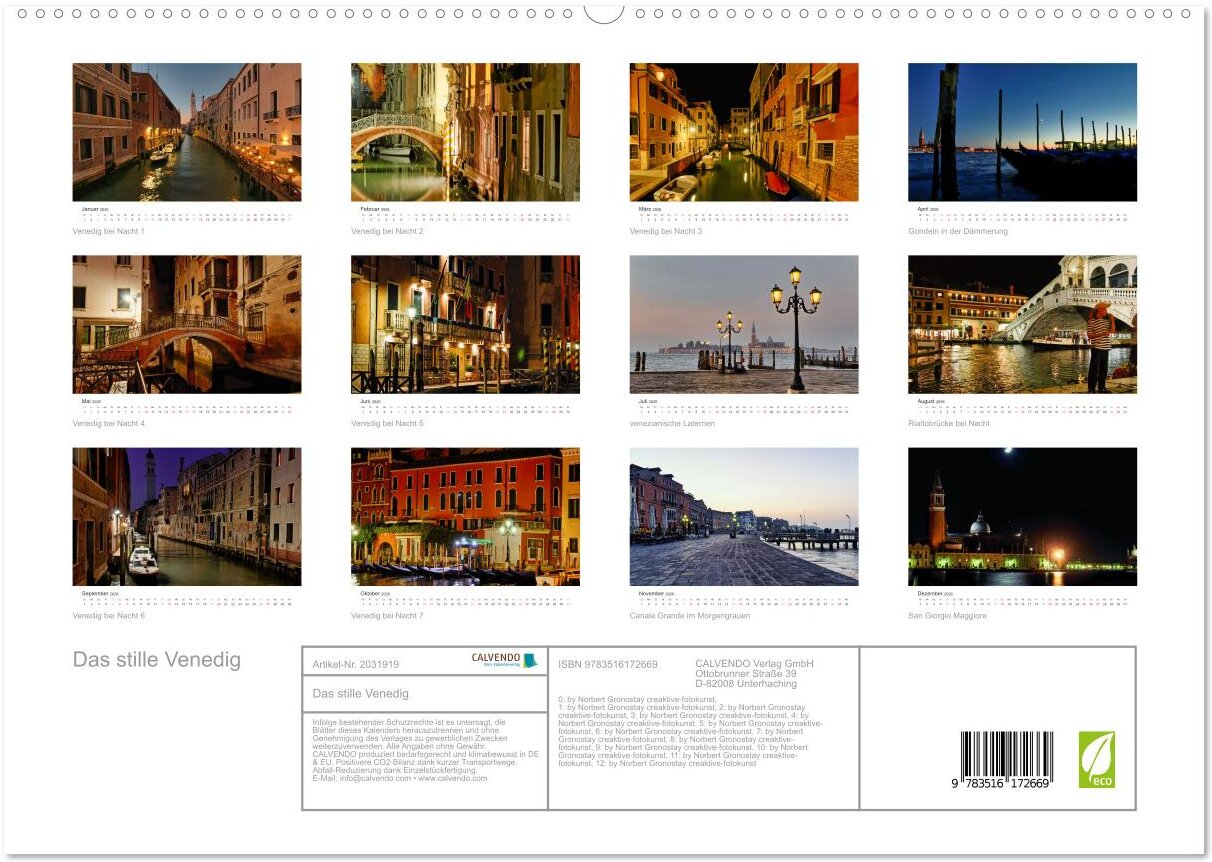The image size is (1212, 862).
Task: Click the green eco leaf icon
Action: [x=1096, y=759]
